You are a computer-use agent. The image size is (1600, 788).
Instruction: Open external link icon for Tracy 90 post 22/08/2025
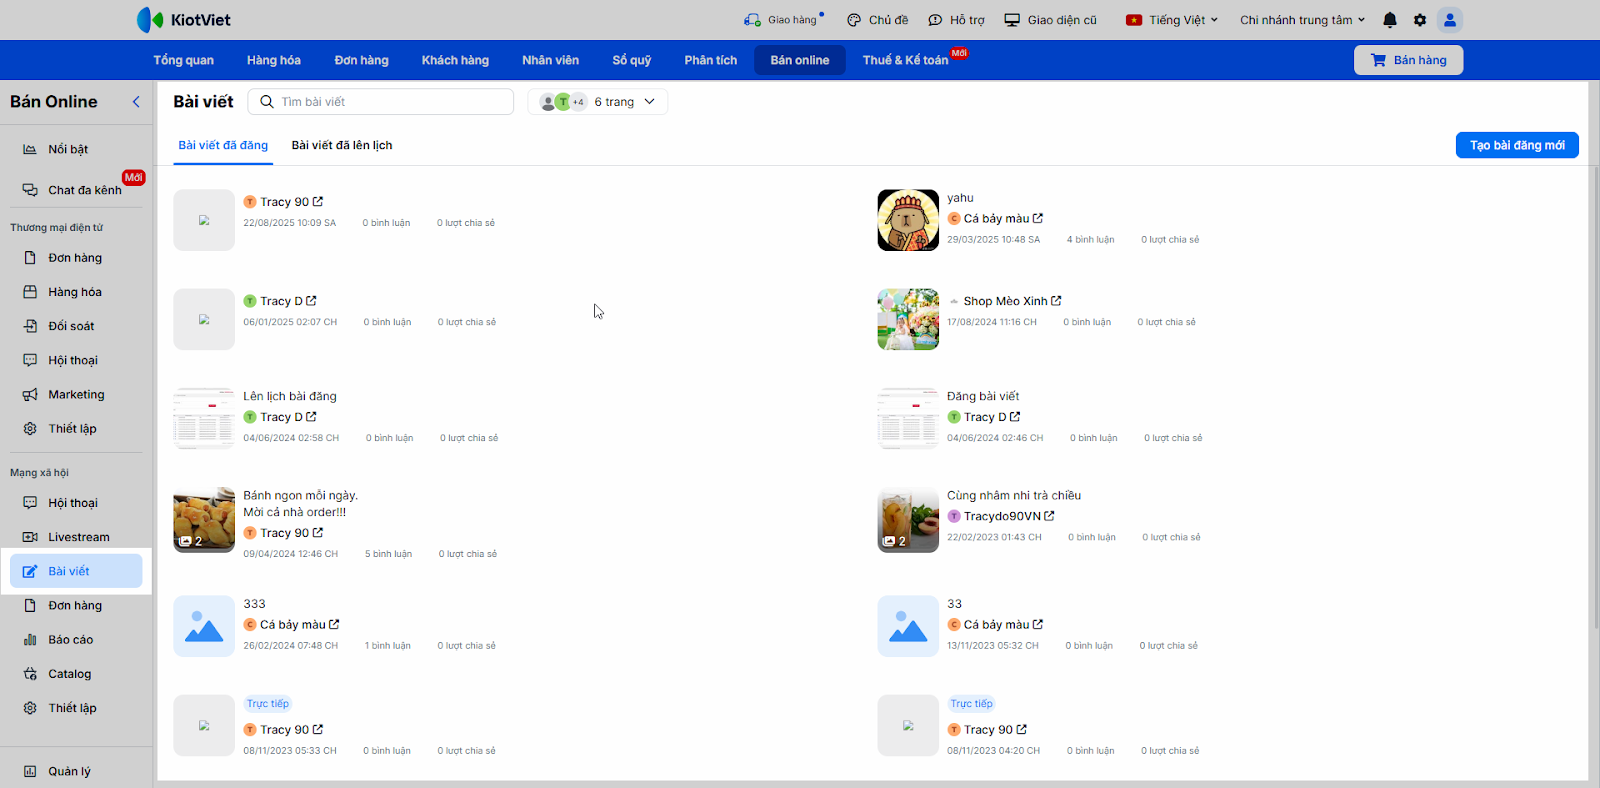pos(318,202)
